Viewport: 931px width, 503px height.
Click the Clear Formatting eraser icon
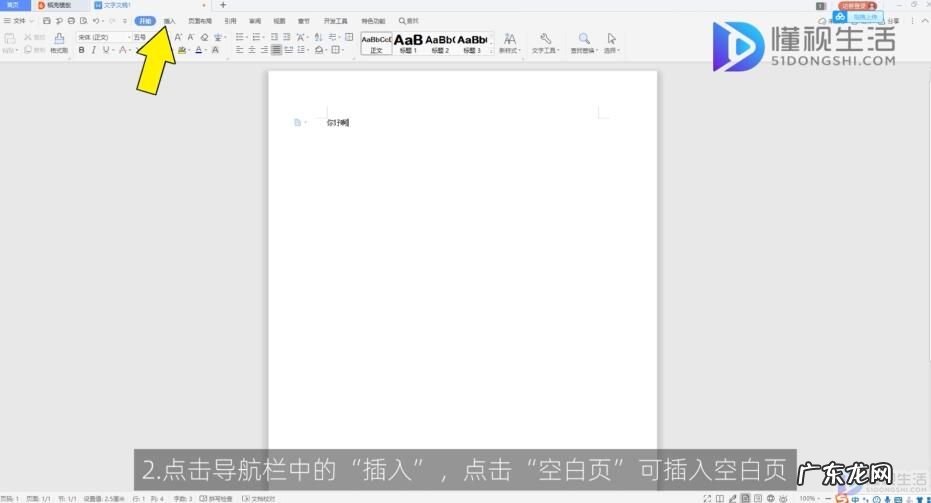[x=204, y=37]
